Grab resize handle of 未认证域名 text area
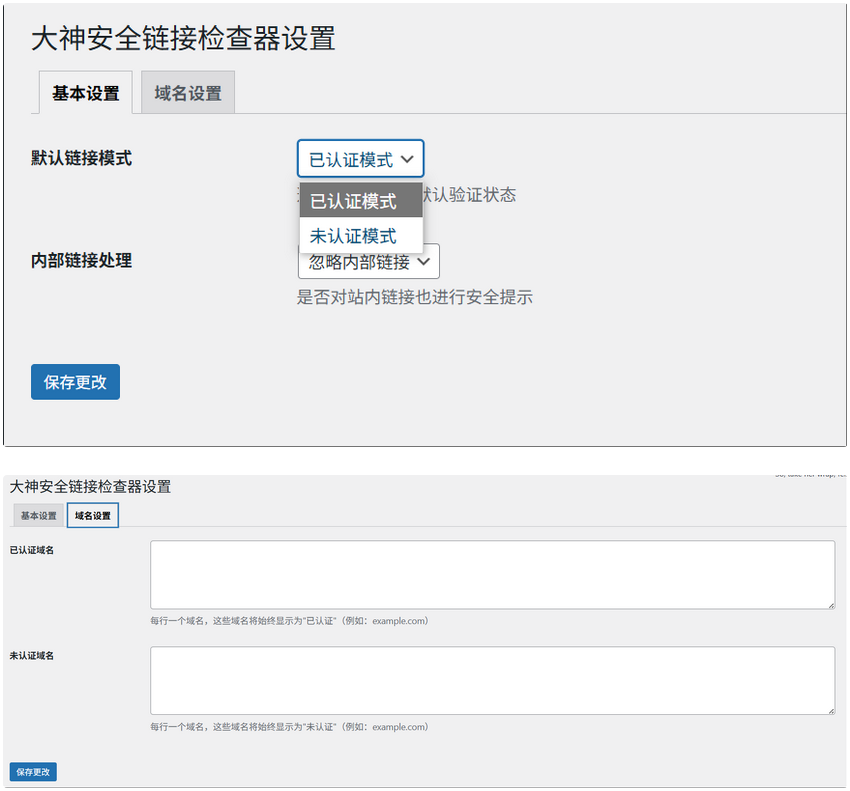 [830, 710]
